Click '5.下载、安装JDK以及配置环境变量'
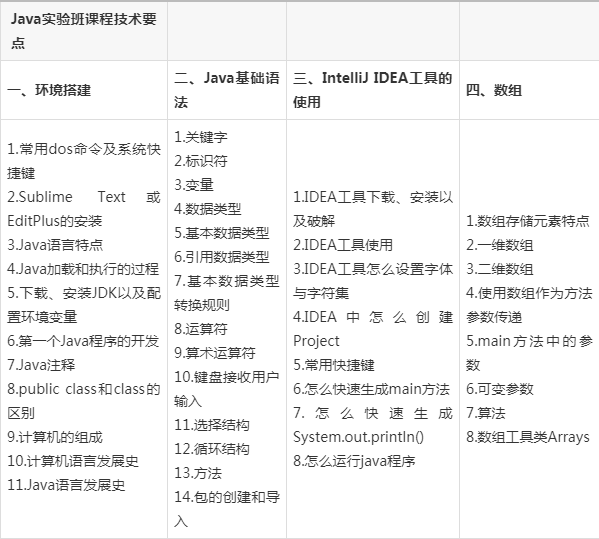The width and height of the screenshot is (599, 539). coord(84,305)
